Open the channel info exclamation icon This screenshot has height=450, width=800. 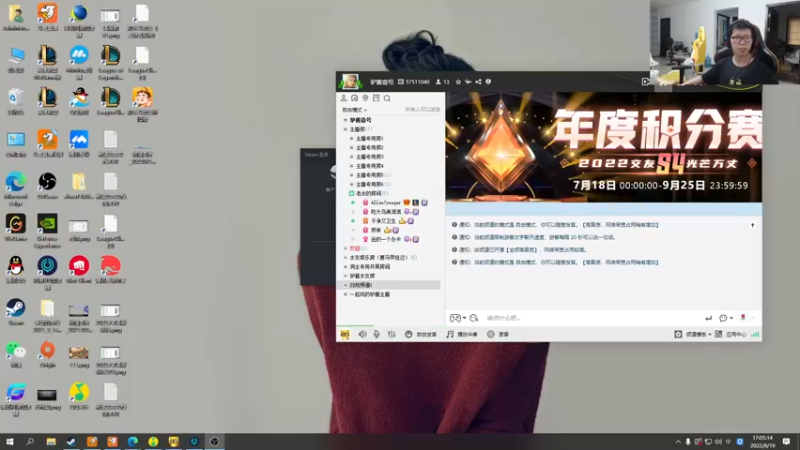tap(488, 82)
